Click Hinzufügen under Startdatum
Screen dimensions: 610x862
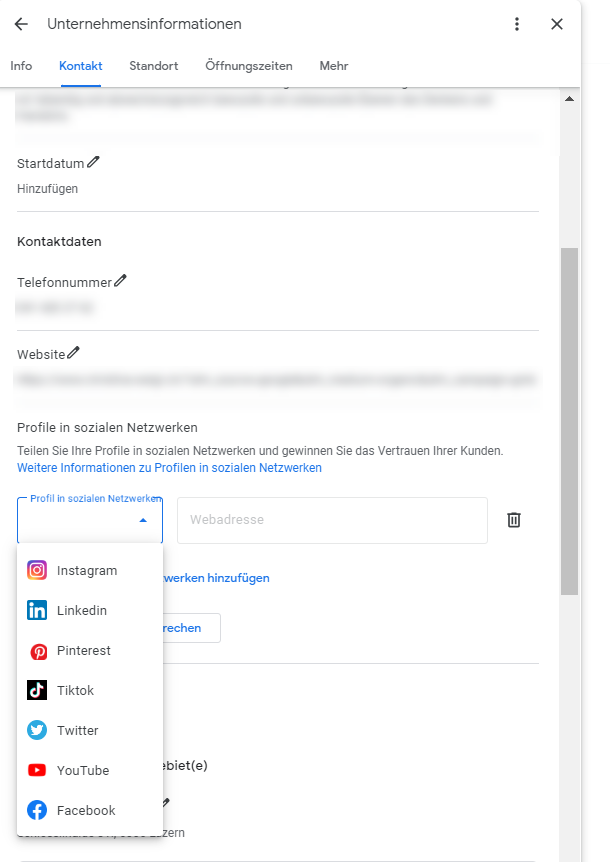(x=47, y=189)
